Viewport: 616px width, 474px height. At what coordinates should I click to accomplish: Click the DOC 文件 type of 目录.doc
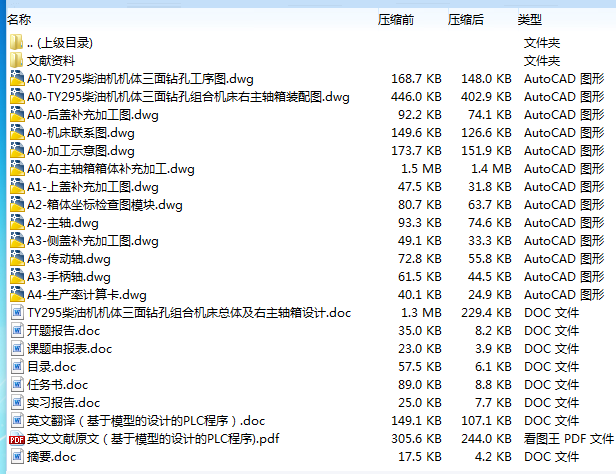point(552,367)
